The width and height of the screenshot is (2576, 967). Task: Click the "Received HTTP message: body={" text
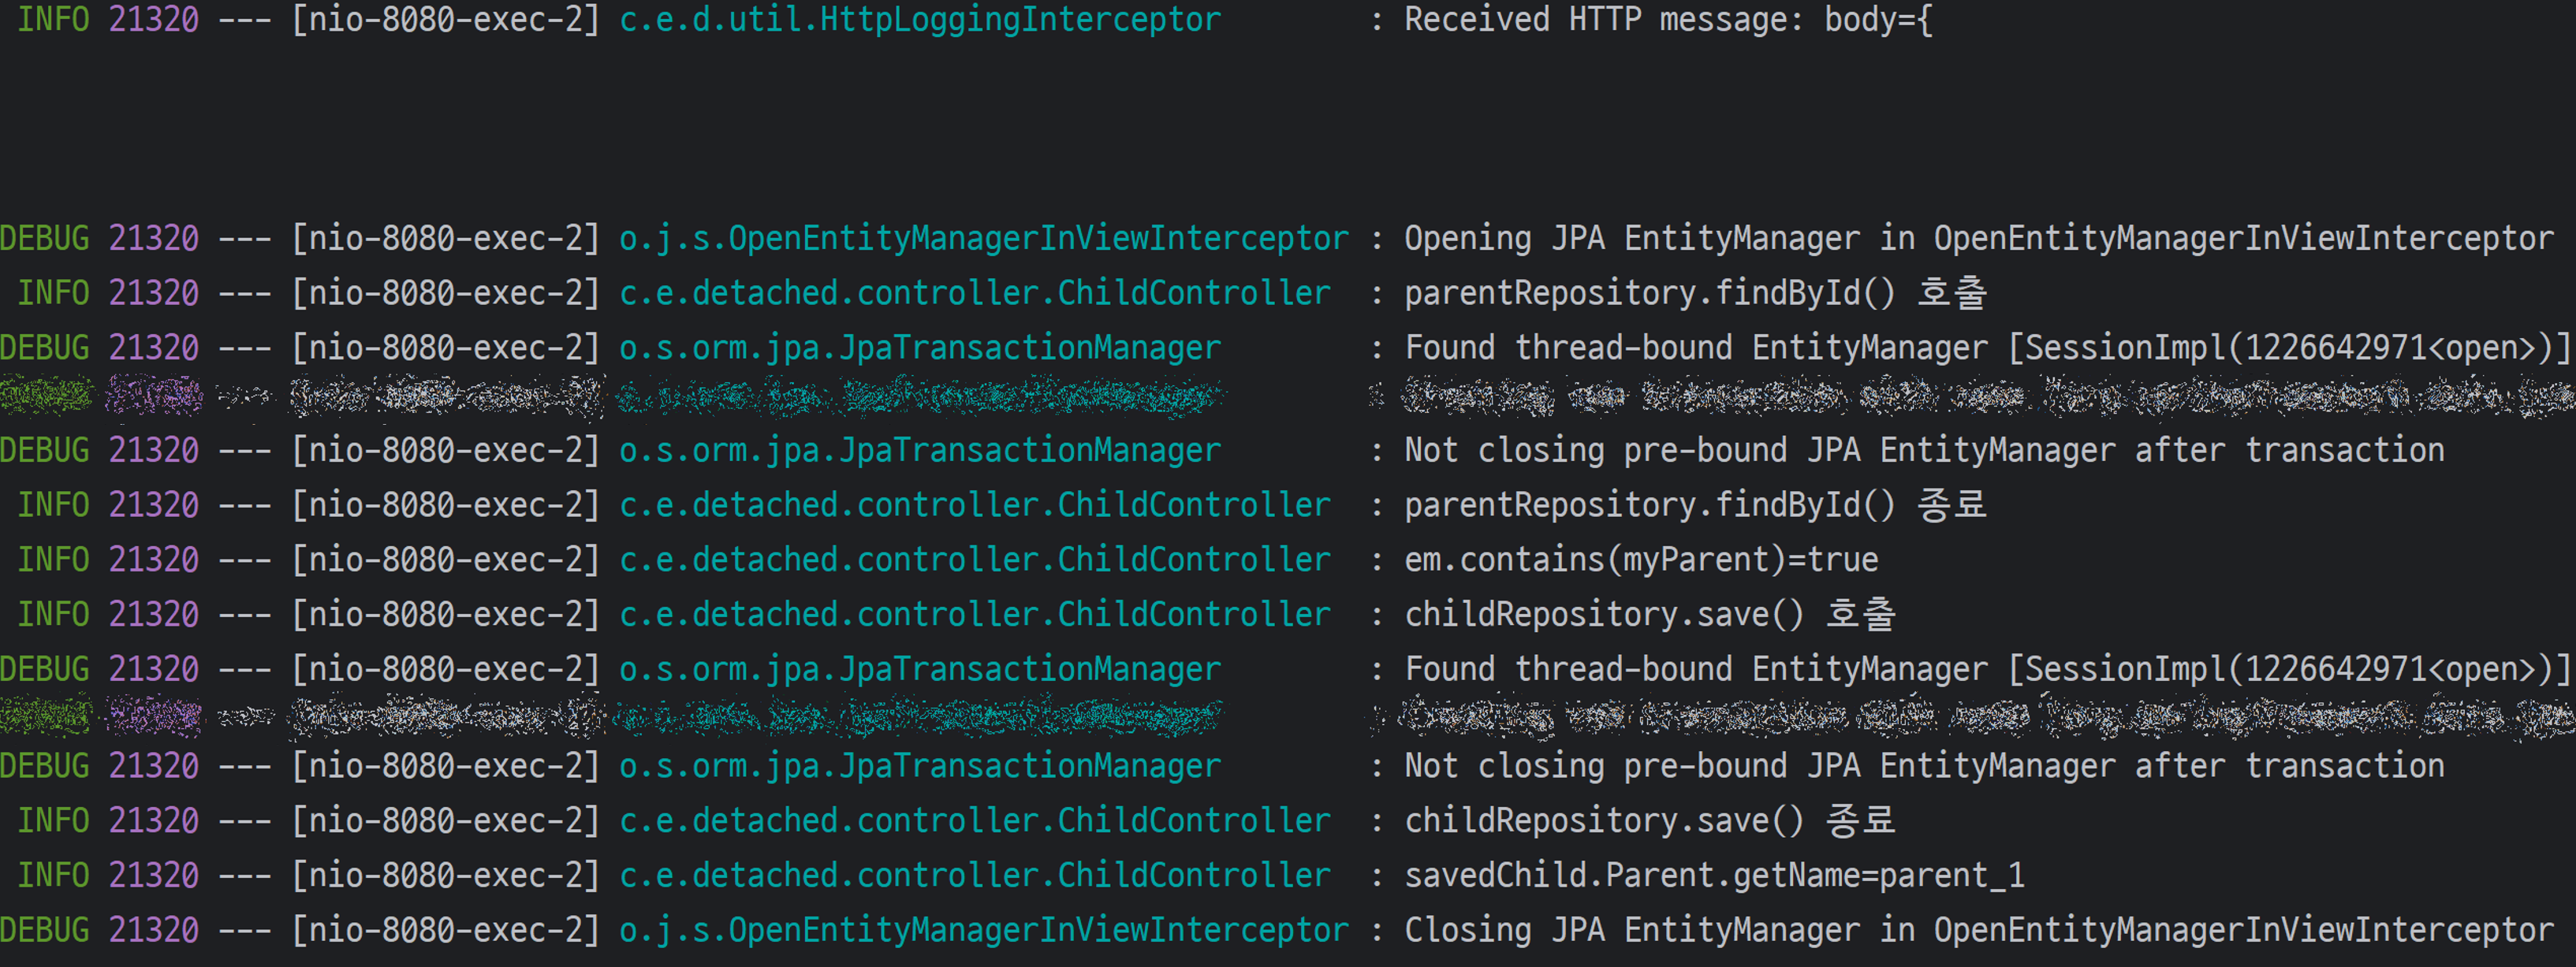click(1667, 20)
